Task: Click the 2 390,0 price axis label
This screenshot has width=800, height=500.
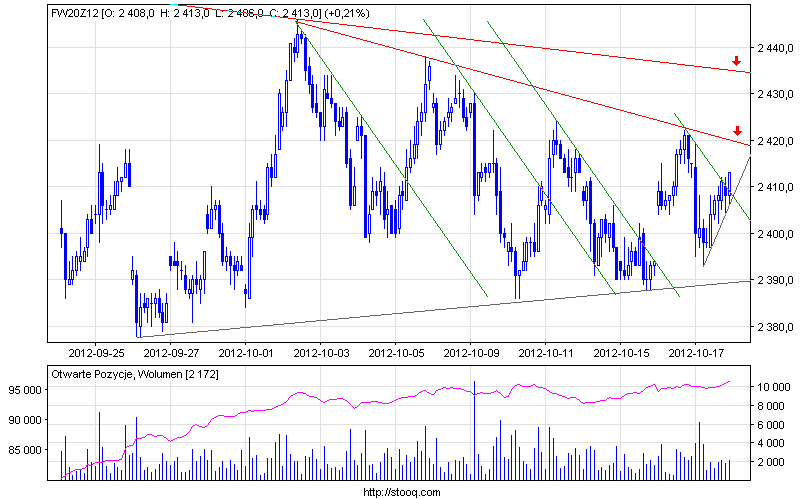Action: (776, 280)
